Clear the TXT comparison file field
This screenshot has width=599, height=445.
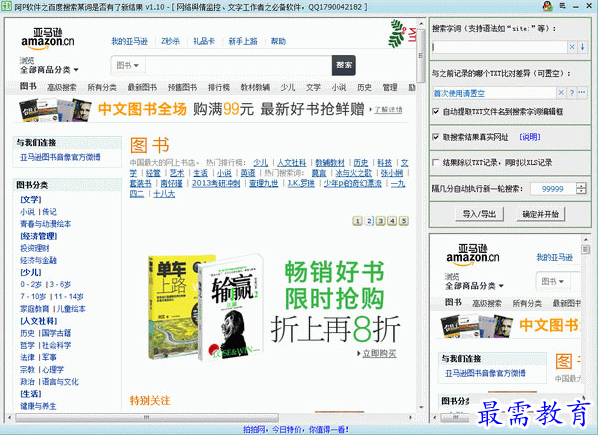coord(561,93)
